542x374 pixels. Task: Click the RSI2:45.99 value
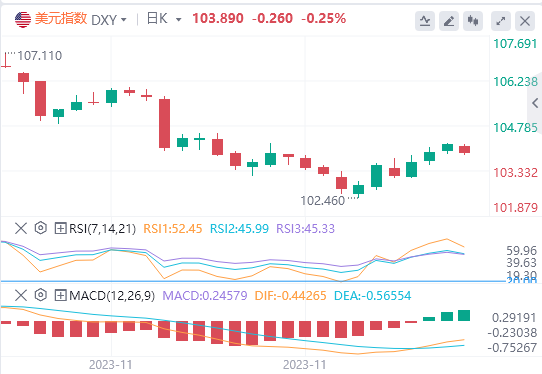[x=239, y=228]
